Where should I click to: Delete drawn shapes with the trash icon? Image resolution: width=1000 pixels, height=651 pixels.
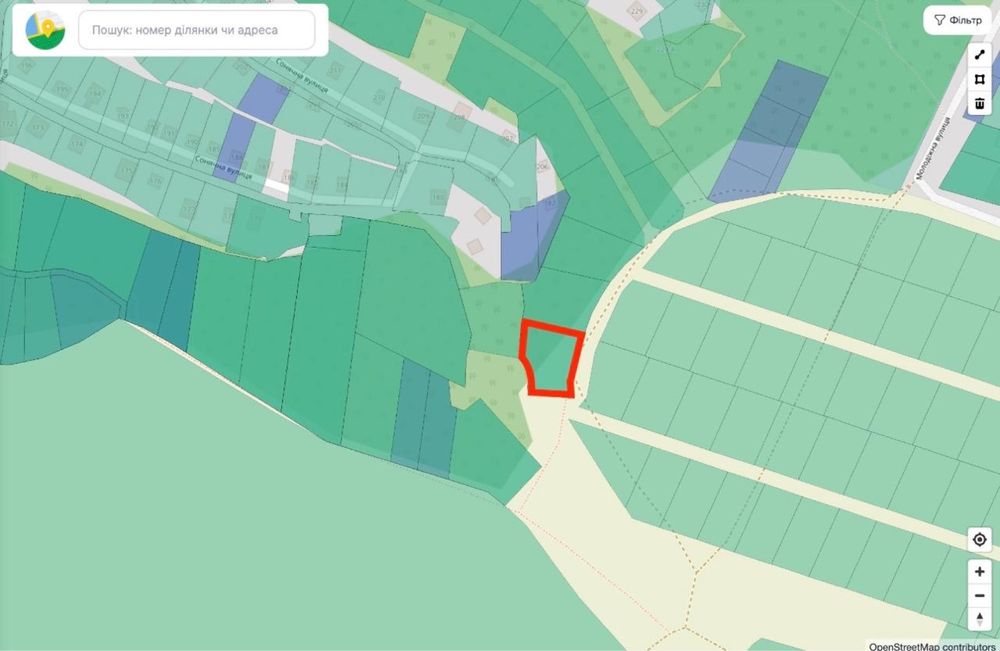coord(980,103)
